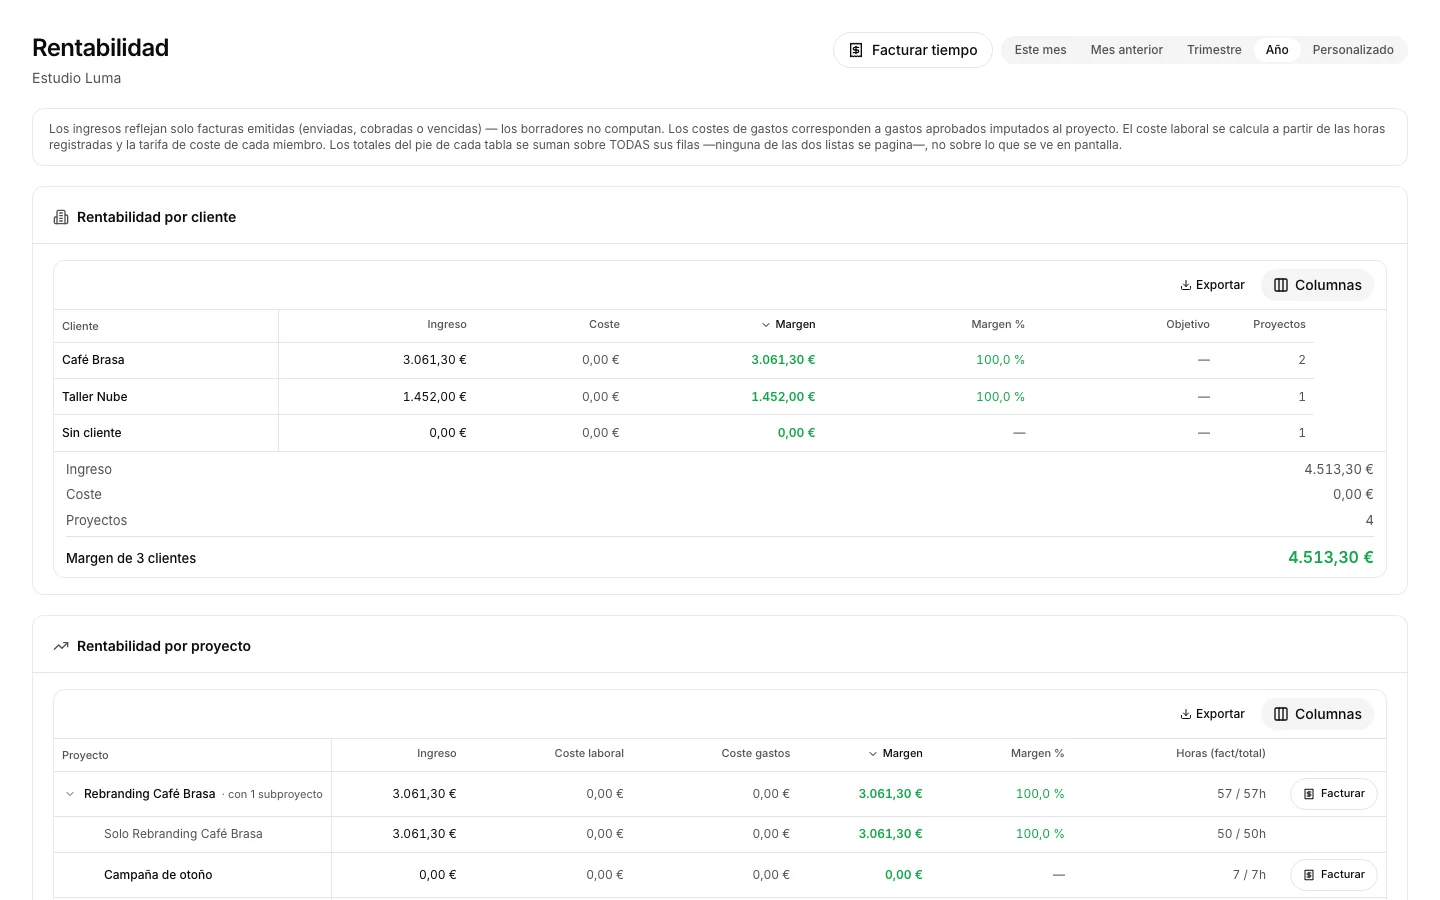Open Columnas in client profitability table
The height and width of the screenshot is (900, 1440).
(1317, 285)
